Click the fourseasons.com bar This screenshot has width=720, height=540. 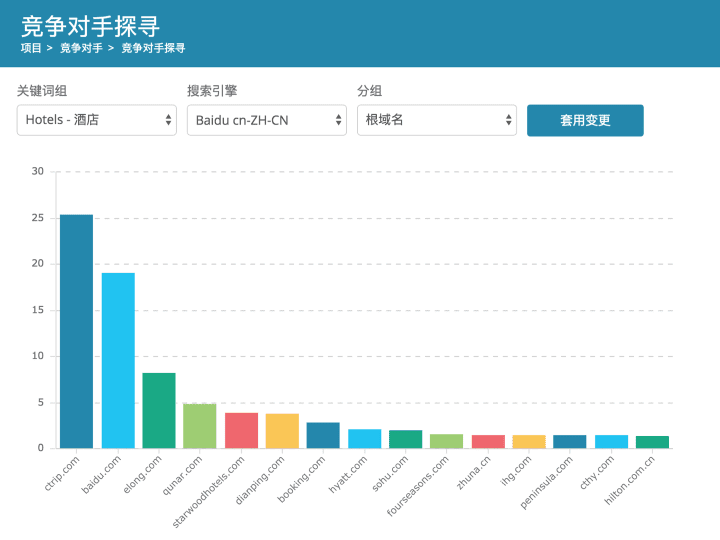coord(446,441)
